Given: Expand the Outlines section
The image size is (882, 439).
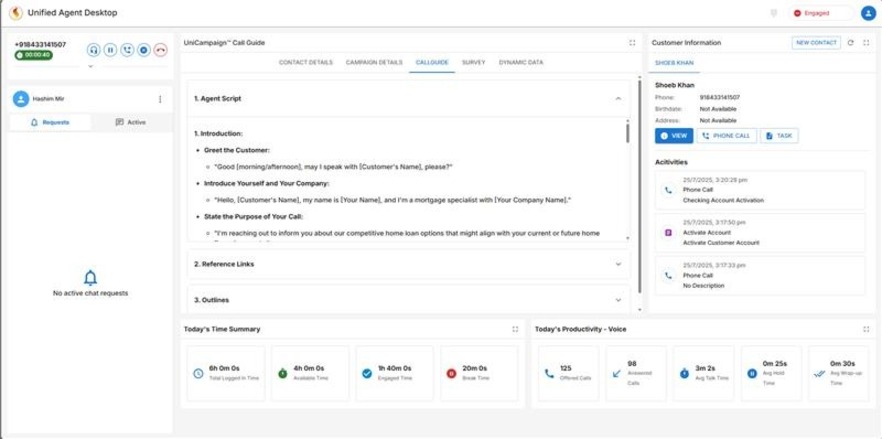Looking at the screenshot, I should tap(618, 299).
